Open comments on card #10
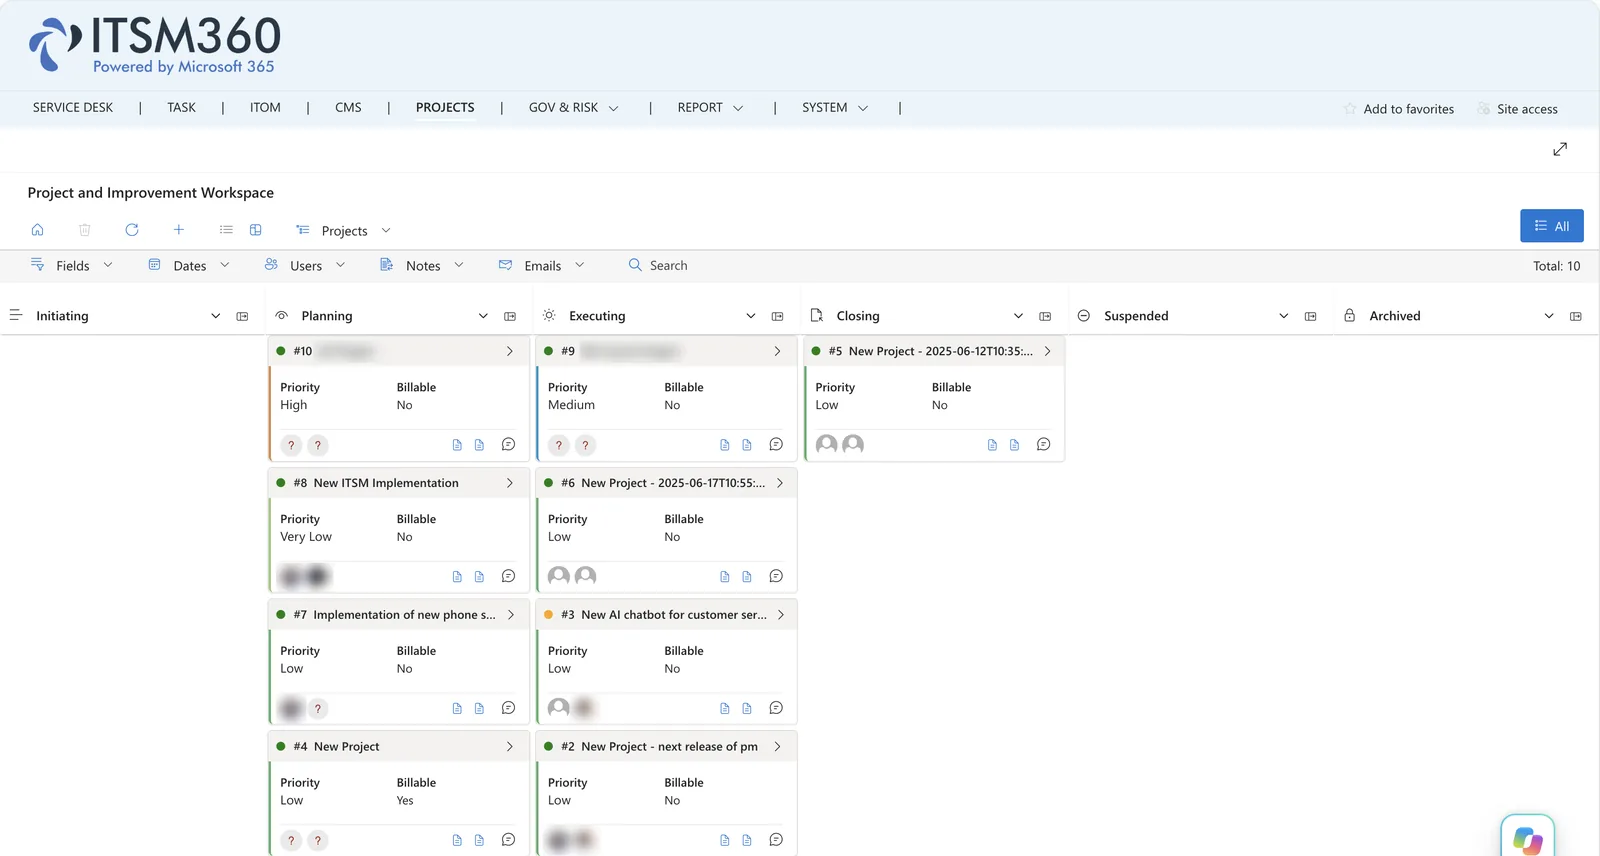 (x=508, y=445)
